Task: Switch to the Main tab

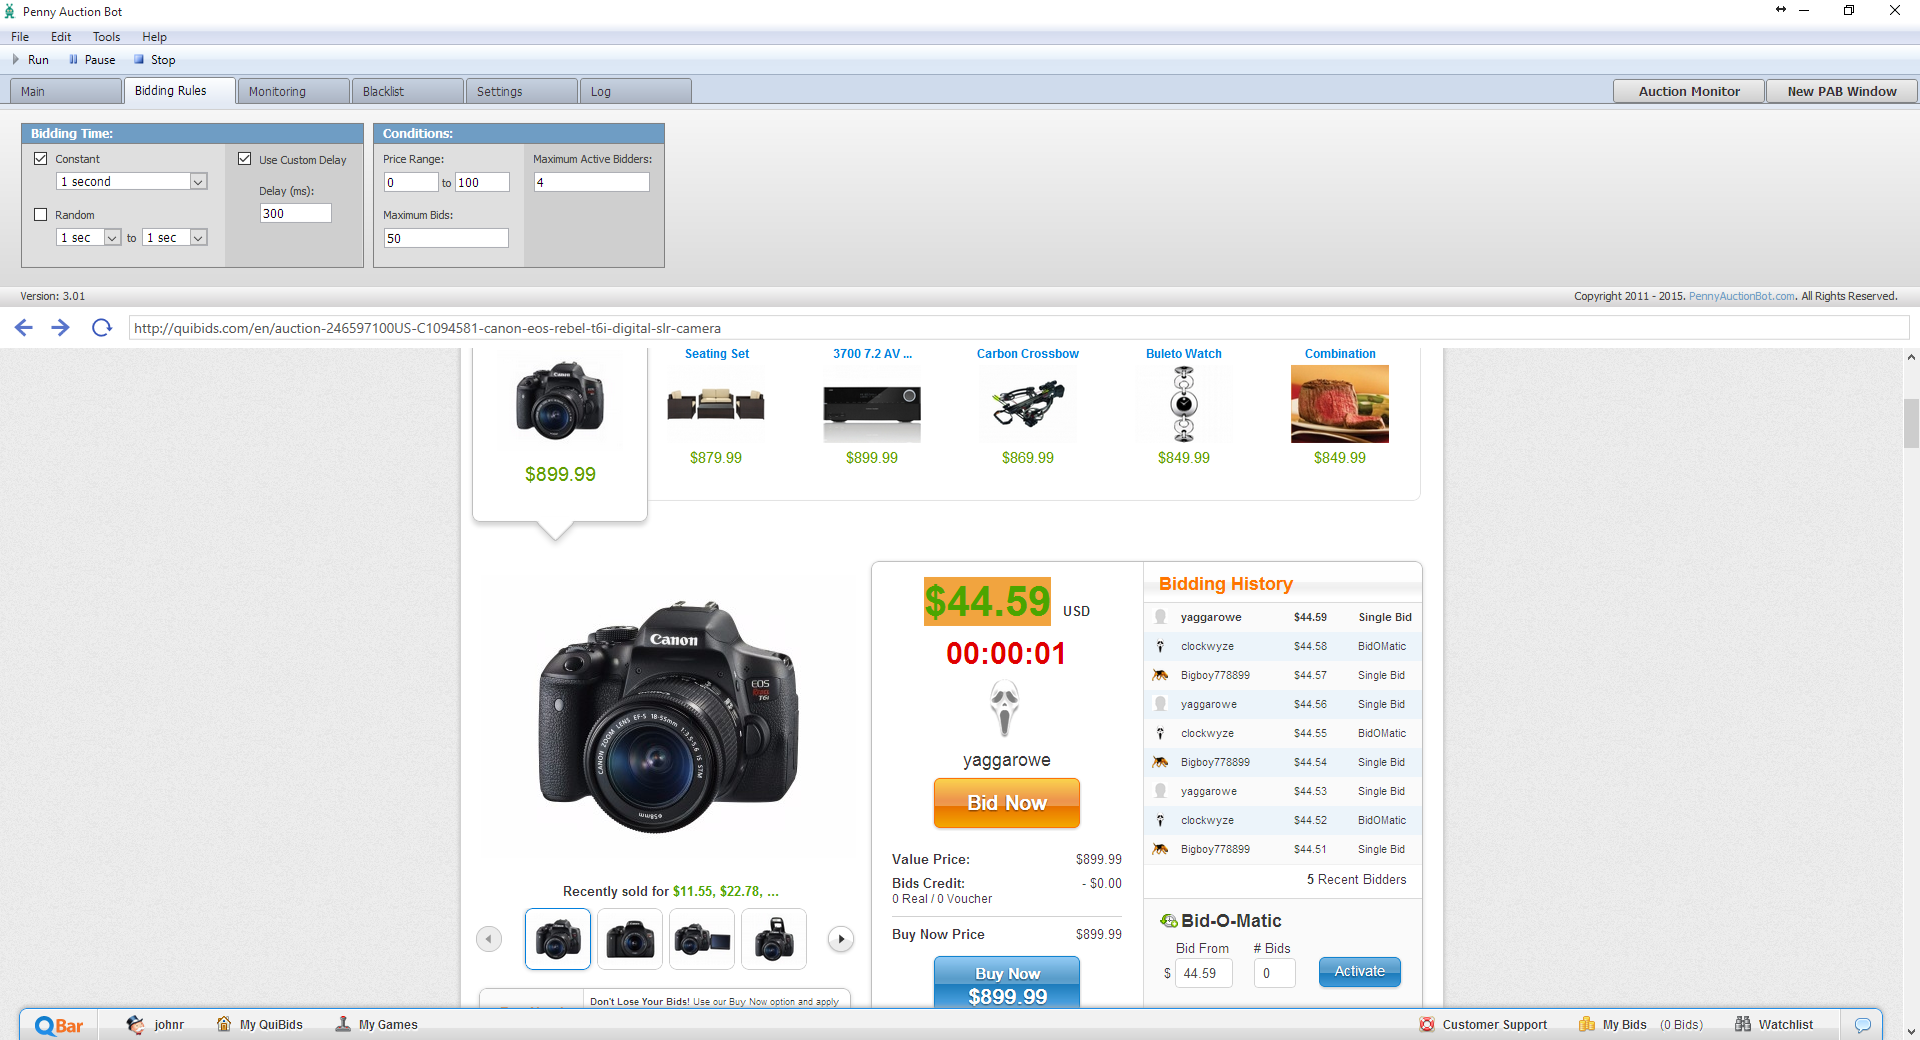Action: point(66,91)
